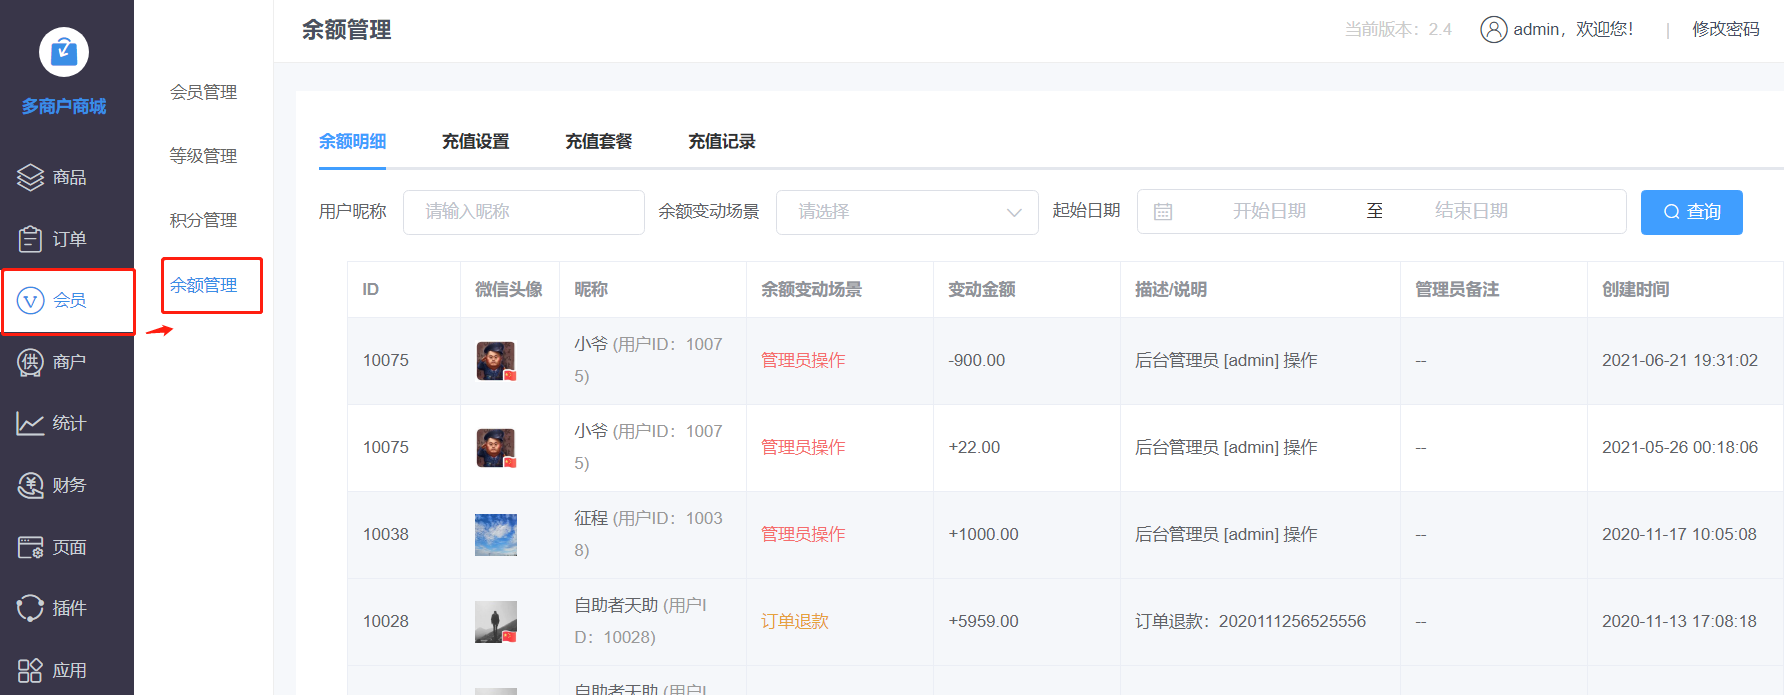Switch to the 充值记录 tab
This screenshot has height=695, width=1784.
click(x=721, y=141)
